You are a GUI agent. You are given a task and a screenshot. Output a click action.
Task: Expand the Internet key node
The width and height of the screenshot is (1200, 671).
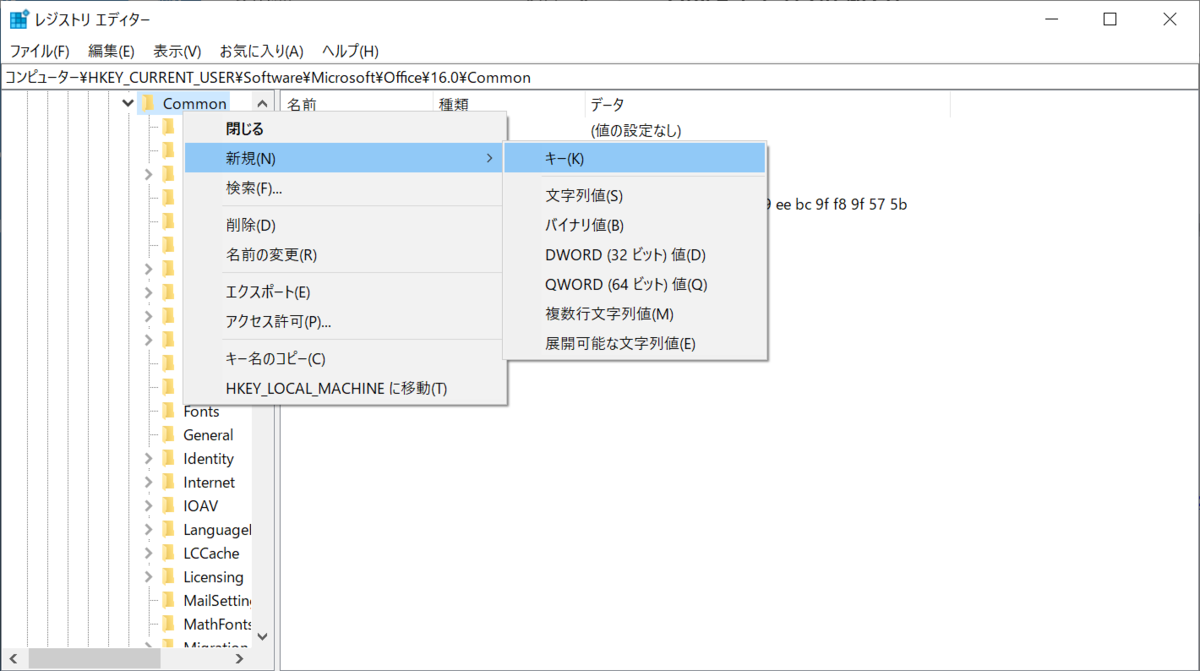148,482
